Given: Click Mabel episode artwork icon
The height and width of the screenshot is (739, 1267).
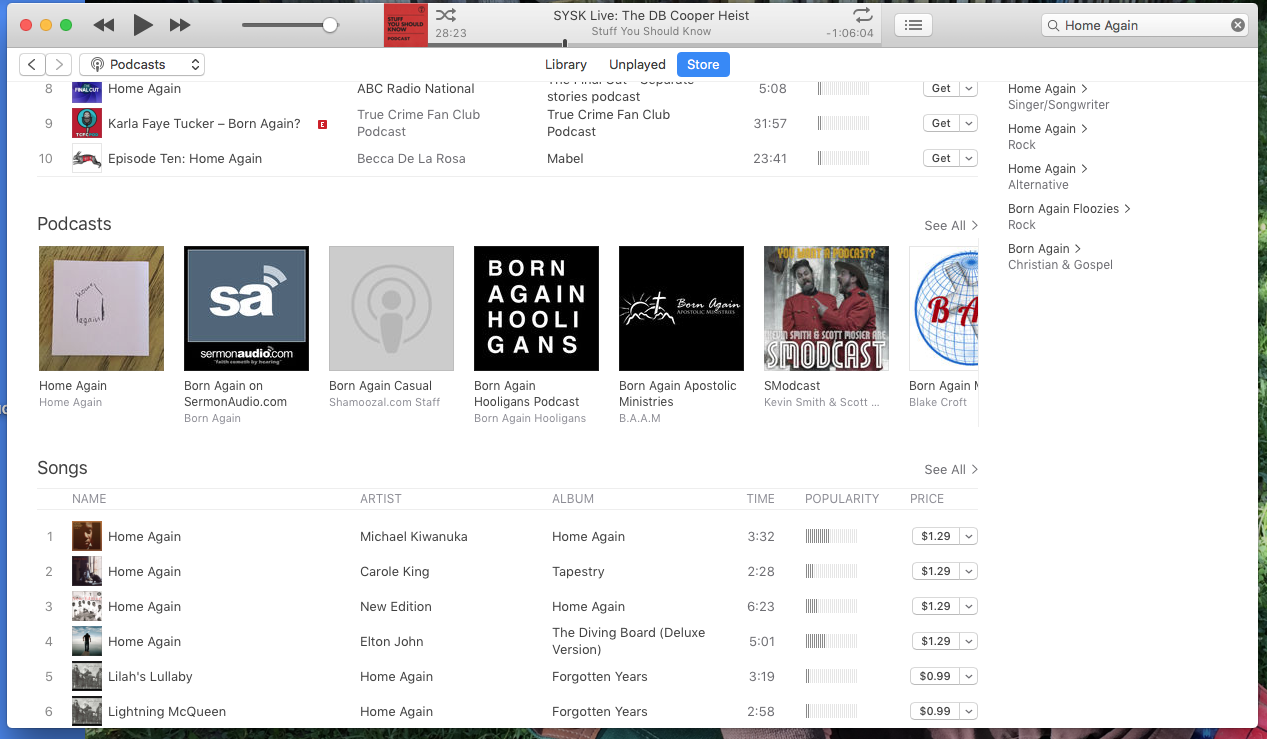Looking at the screenshot, I should (87, 158).
